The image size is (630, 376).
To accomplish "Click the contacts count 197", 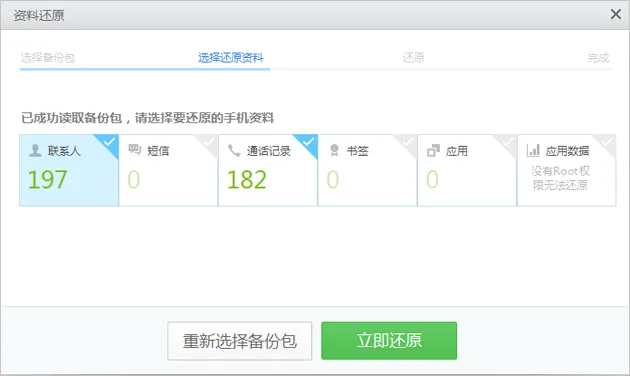I will (47, 180).
